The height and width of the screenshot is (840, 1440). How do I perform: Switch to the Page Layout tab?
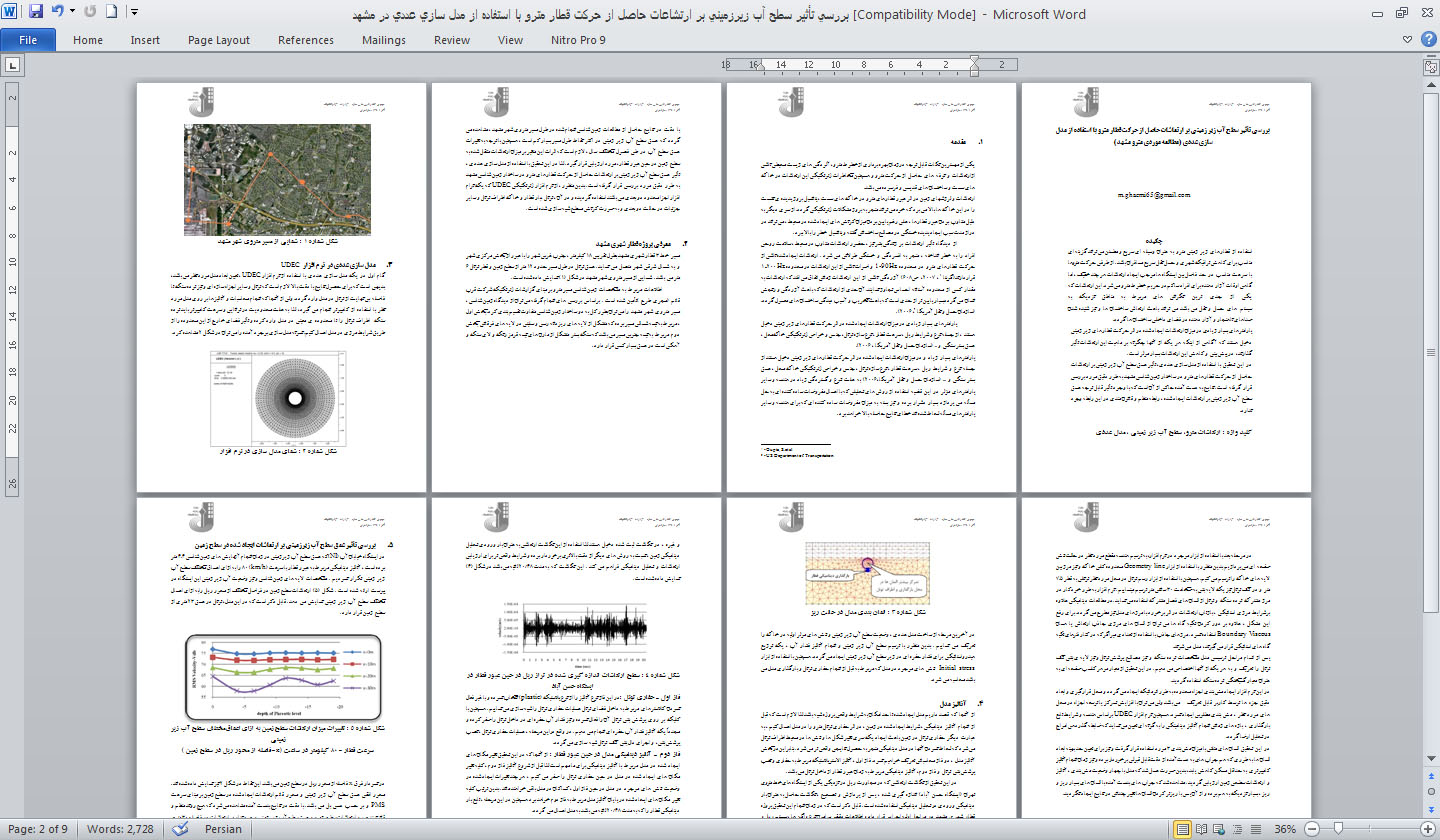(219, 40)
